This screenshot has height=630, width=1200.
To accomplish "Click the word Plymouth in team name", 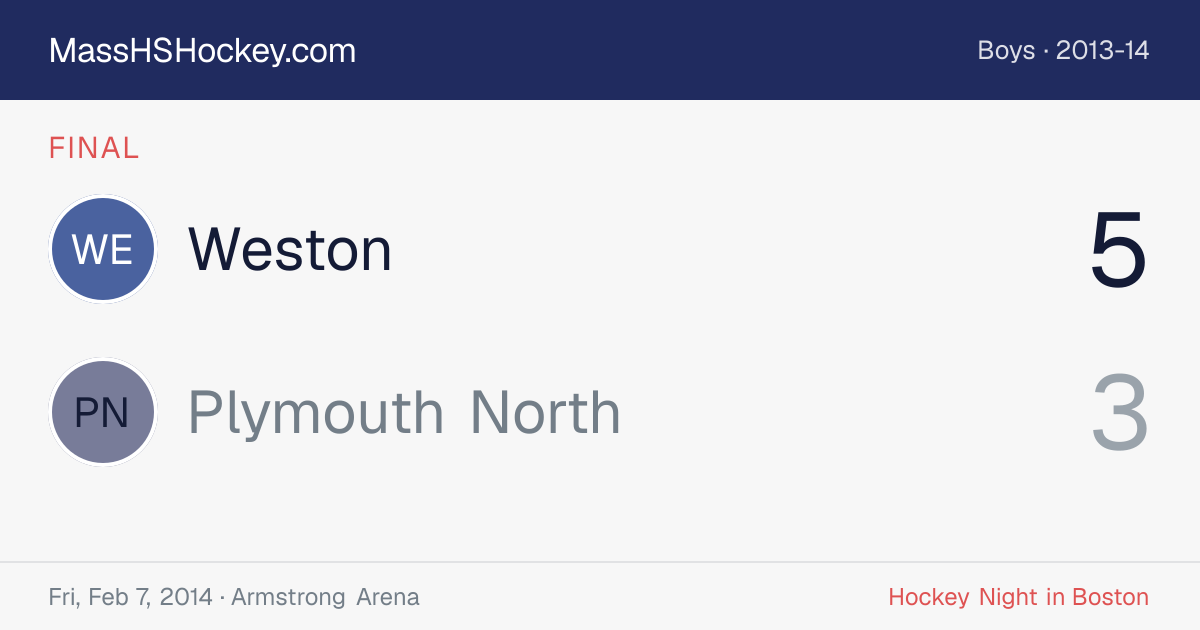I will pyautogui.click(x=316, y=413).
